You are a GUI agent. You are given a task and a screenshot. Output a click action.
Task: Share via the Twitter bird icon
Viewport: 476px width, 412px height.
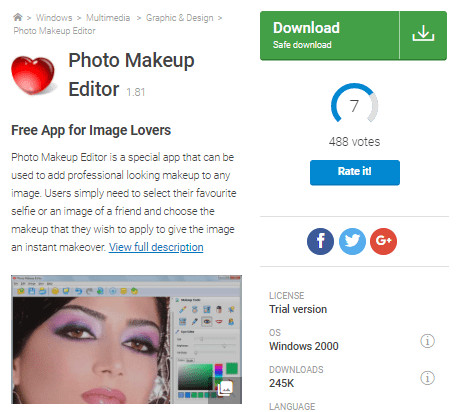[x=352, y=241]
